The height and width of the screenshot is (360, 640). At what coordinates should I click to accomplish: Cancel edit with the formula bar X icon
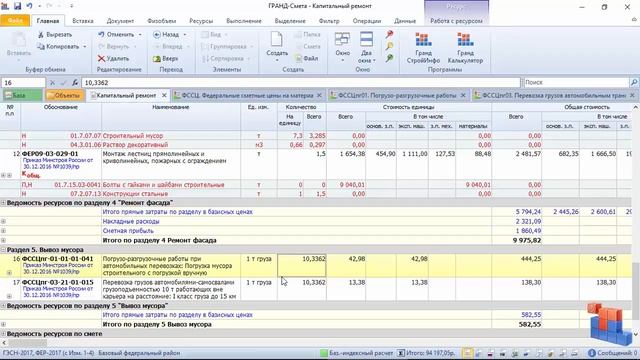pyautogui.click(x=52, y=83)
